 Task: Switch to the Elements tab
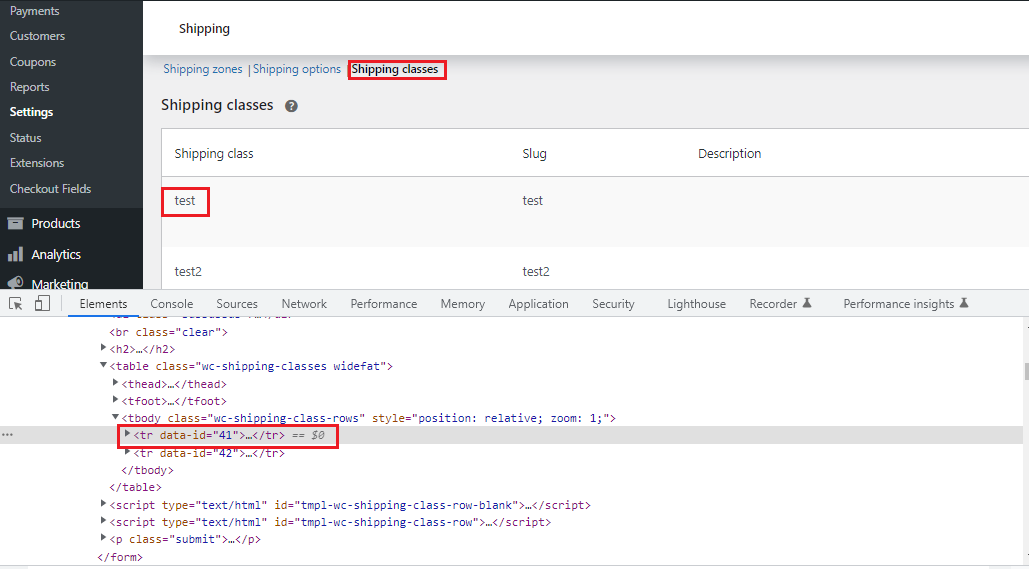coord(103,304)
